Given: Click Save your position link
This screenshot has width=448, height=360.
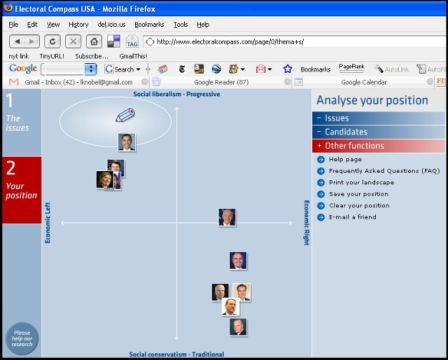Looking at the screenshot, I should (x=359, y=194).
